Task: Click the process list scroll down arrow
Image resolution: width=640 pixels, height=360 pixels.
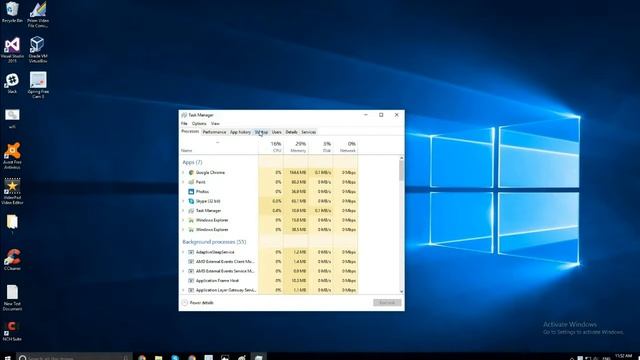Action: point(402,291)
